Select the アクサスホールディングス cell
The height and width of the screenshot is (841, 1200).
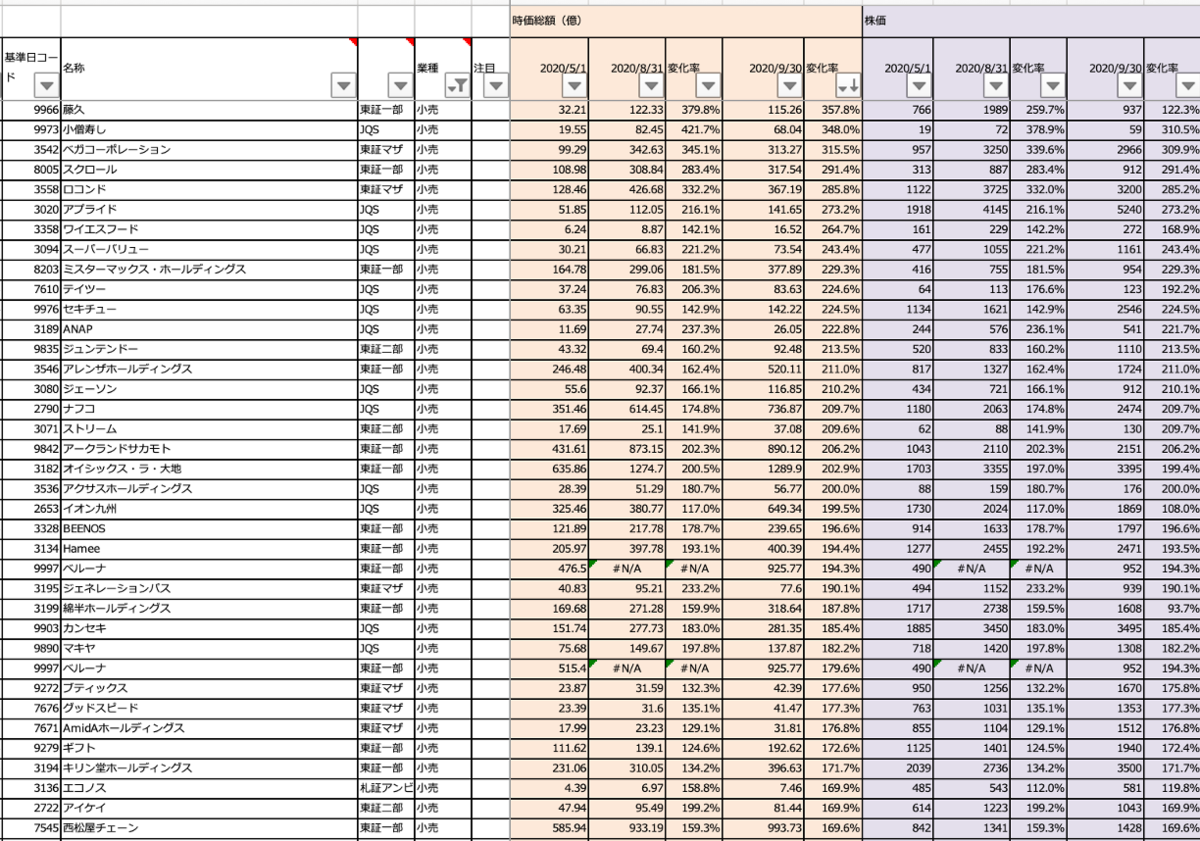[209, 489]
